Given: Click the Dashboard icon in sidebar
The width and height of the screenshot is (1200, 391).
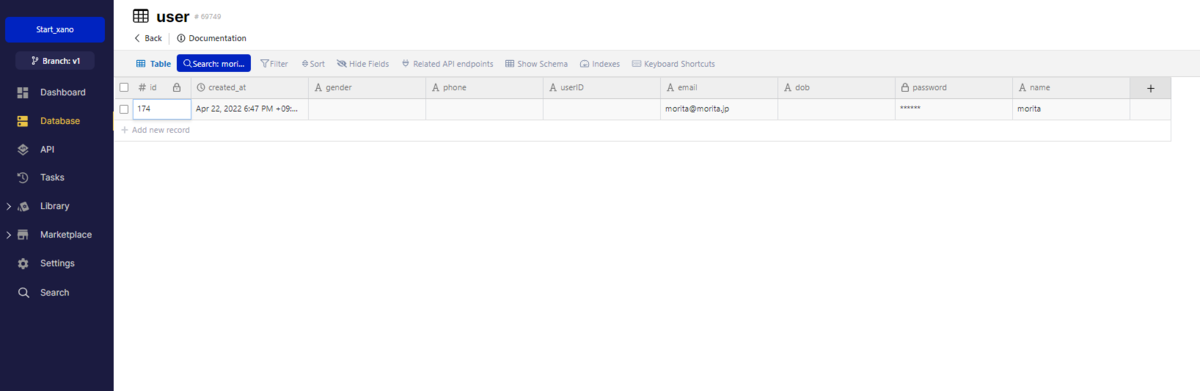Looking at the screenshot, I should 23,92.
